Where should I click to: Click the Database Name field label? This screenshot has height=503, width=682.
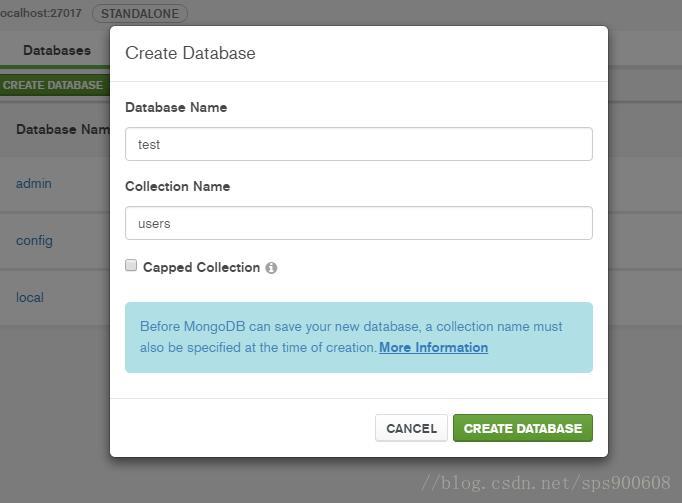(176, 107)
